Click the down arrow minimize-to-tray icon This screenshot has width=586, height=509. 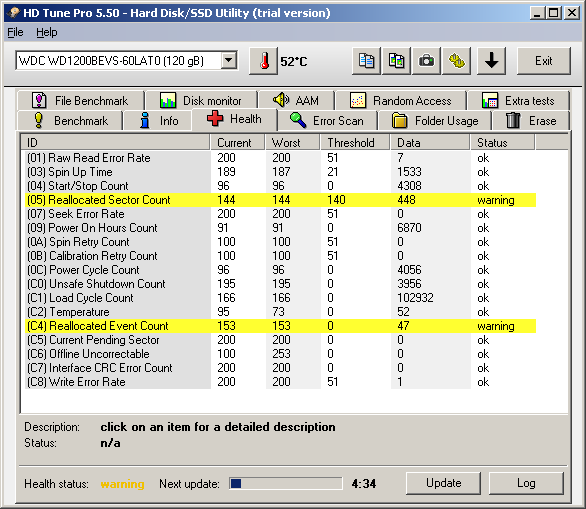491,61
